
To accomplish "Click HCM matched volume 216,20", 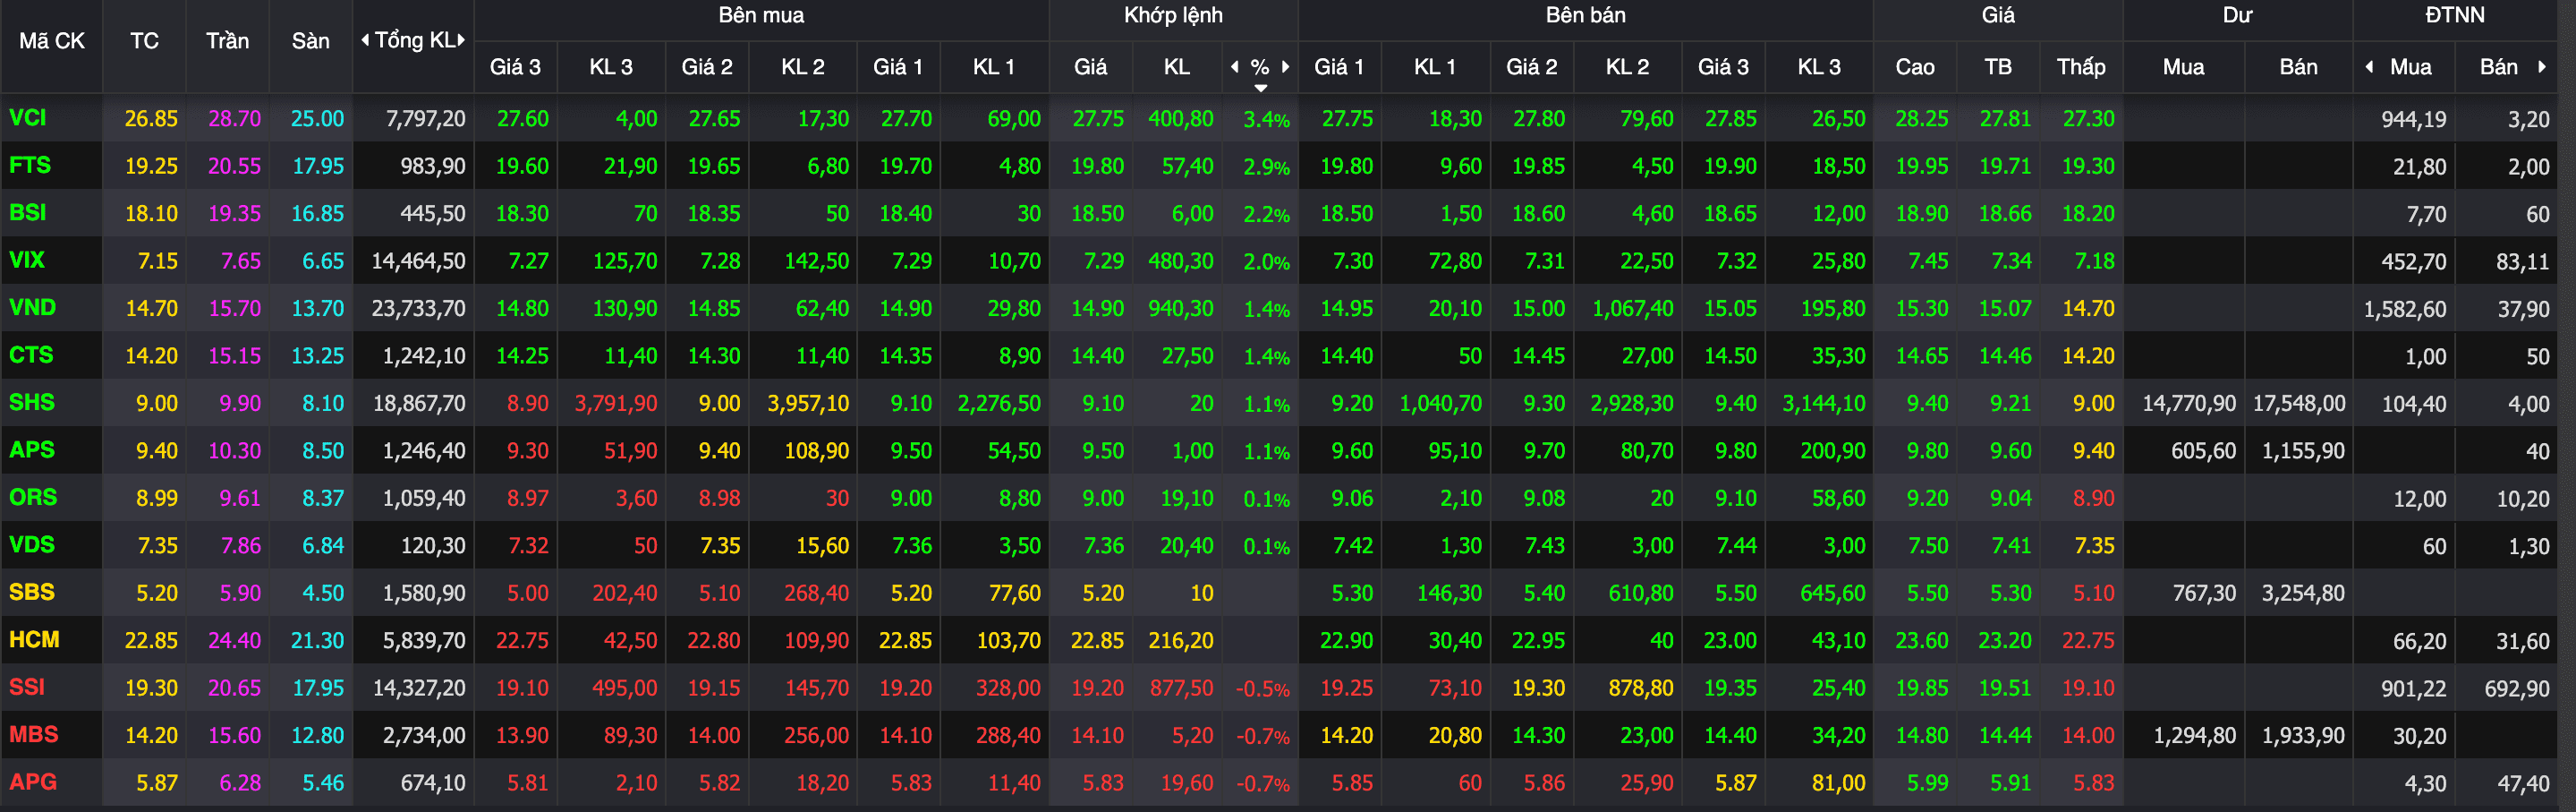I will pos(1180,641).
